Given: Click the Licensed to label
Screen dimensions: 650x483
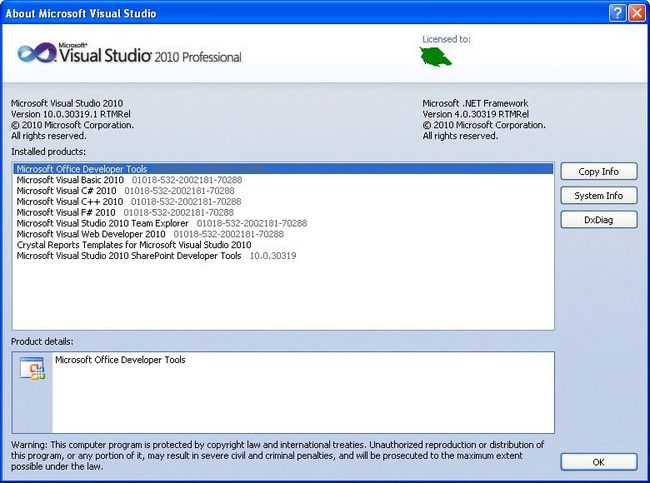Looking at the screenshot, I should coord(446,39).
